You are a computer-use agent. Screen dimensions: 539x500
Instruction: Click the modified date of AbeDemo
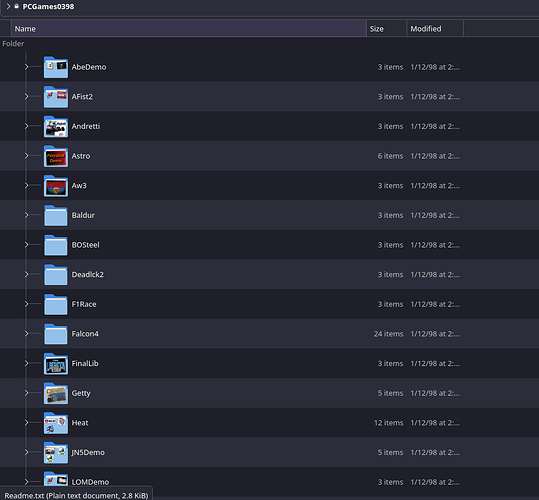pyautogui.click(x=435, y=67)
